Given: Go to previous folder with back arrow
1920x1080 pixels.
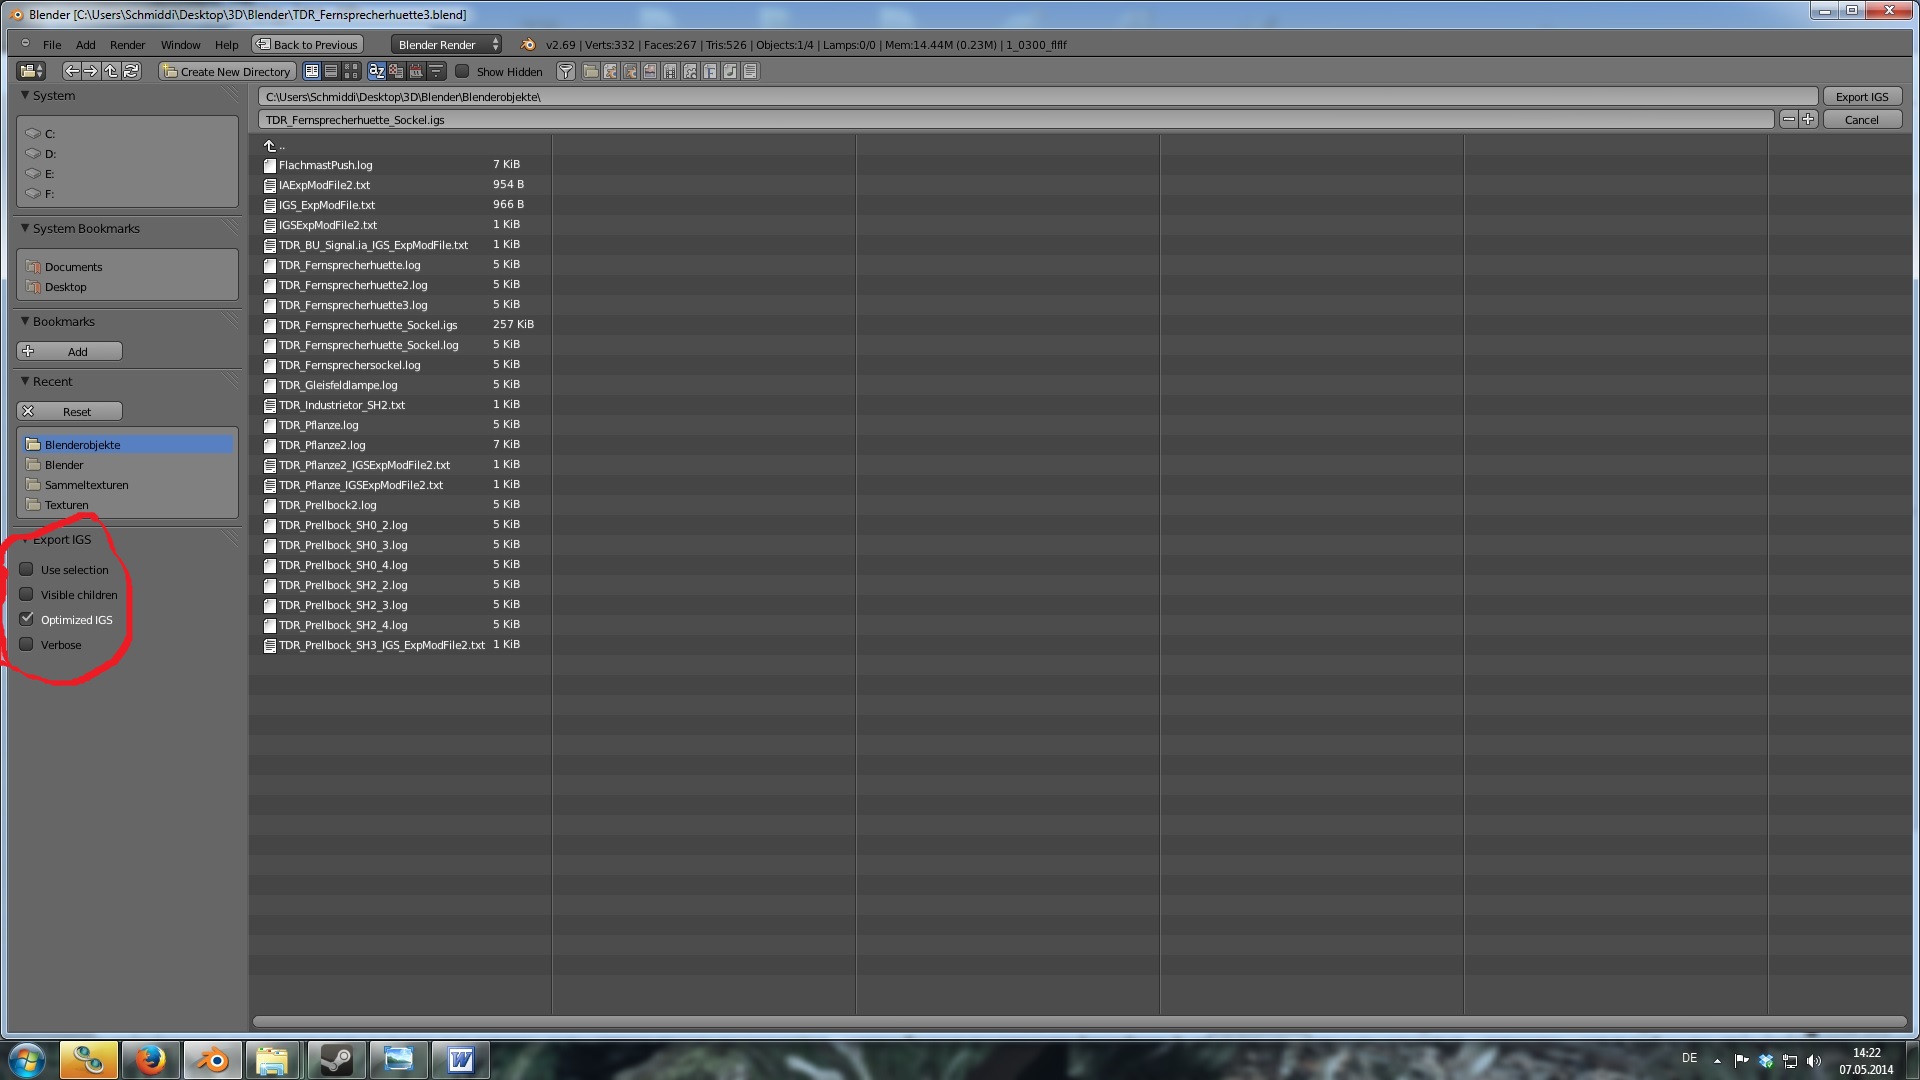Looking at the screenshot, I should (71, 71).
